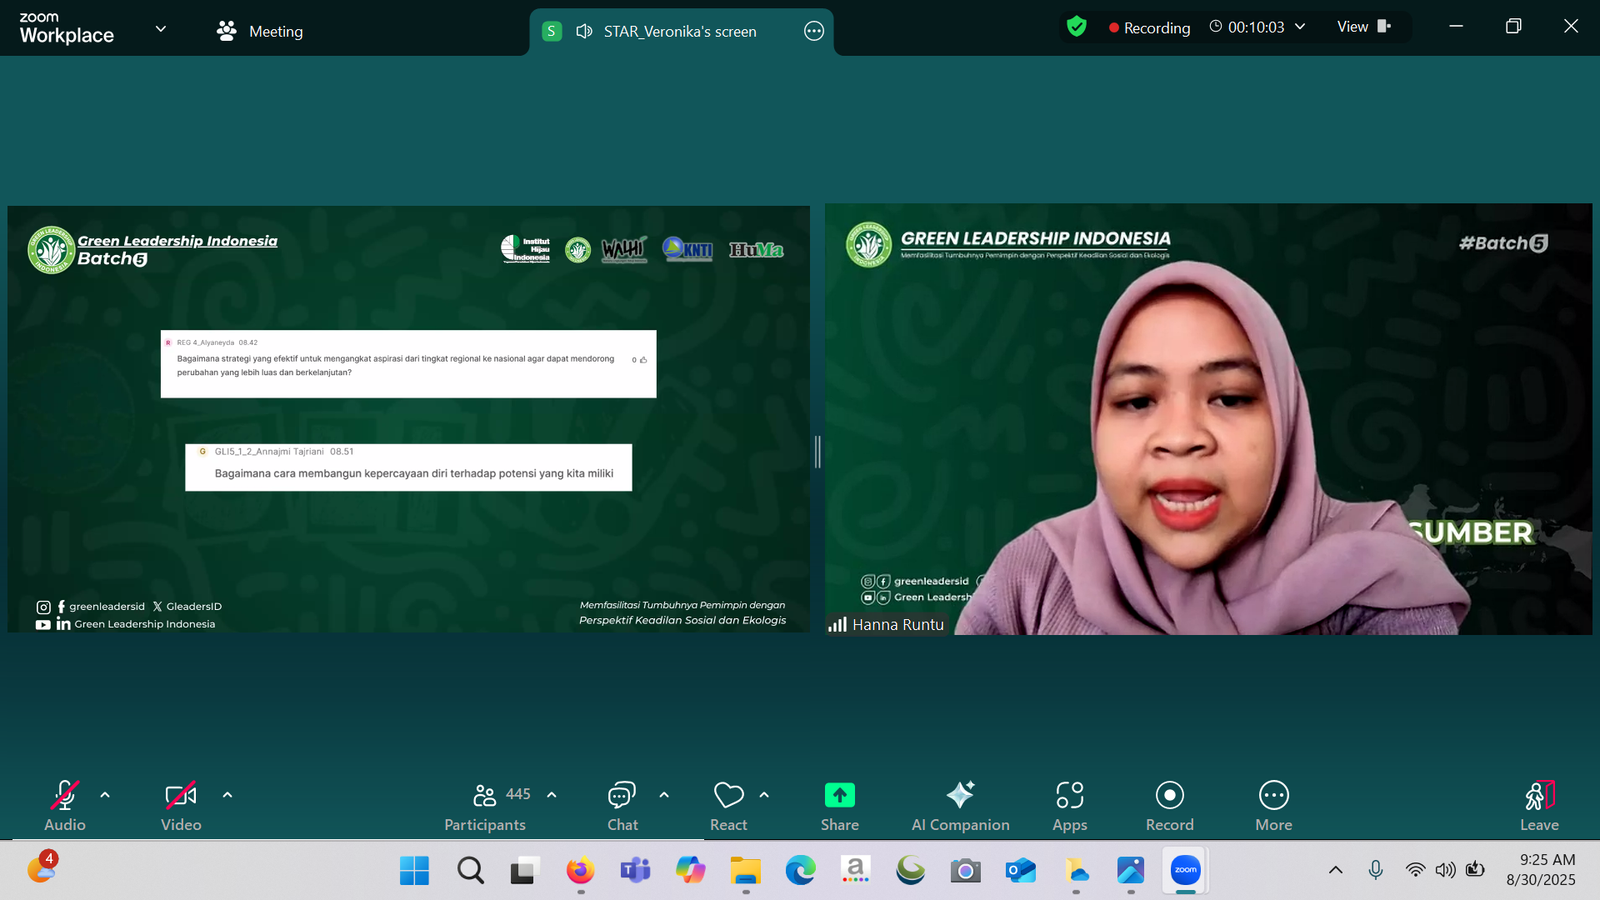Open the View layout menu

tap(1364, 27)
